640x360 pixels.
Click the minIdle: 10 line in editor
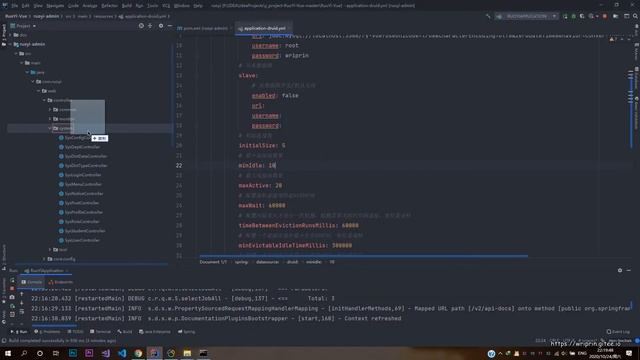(x=258, y=165)
